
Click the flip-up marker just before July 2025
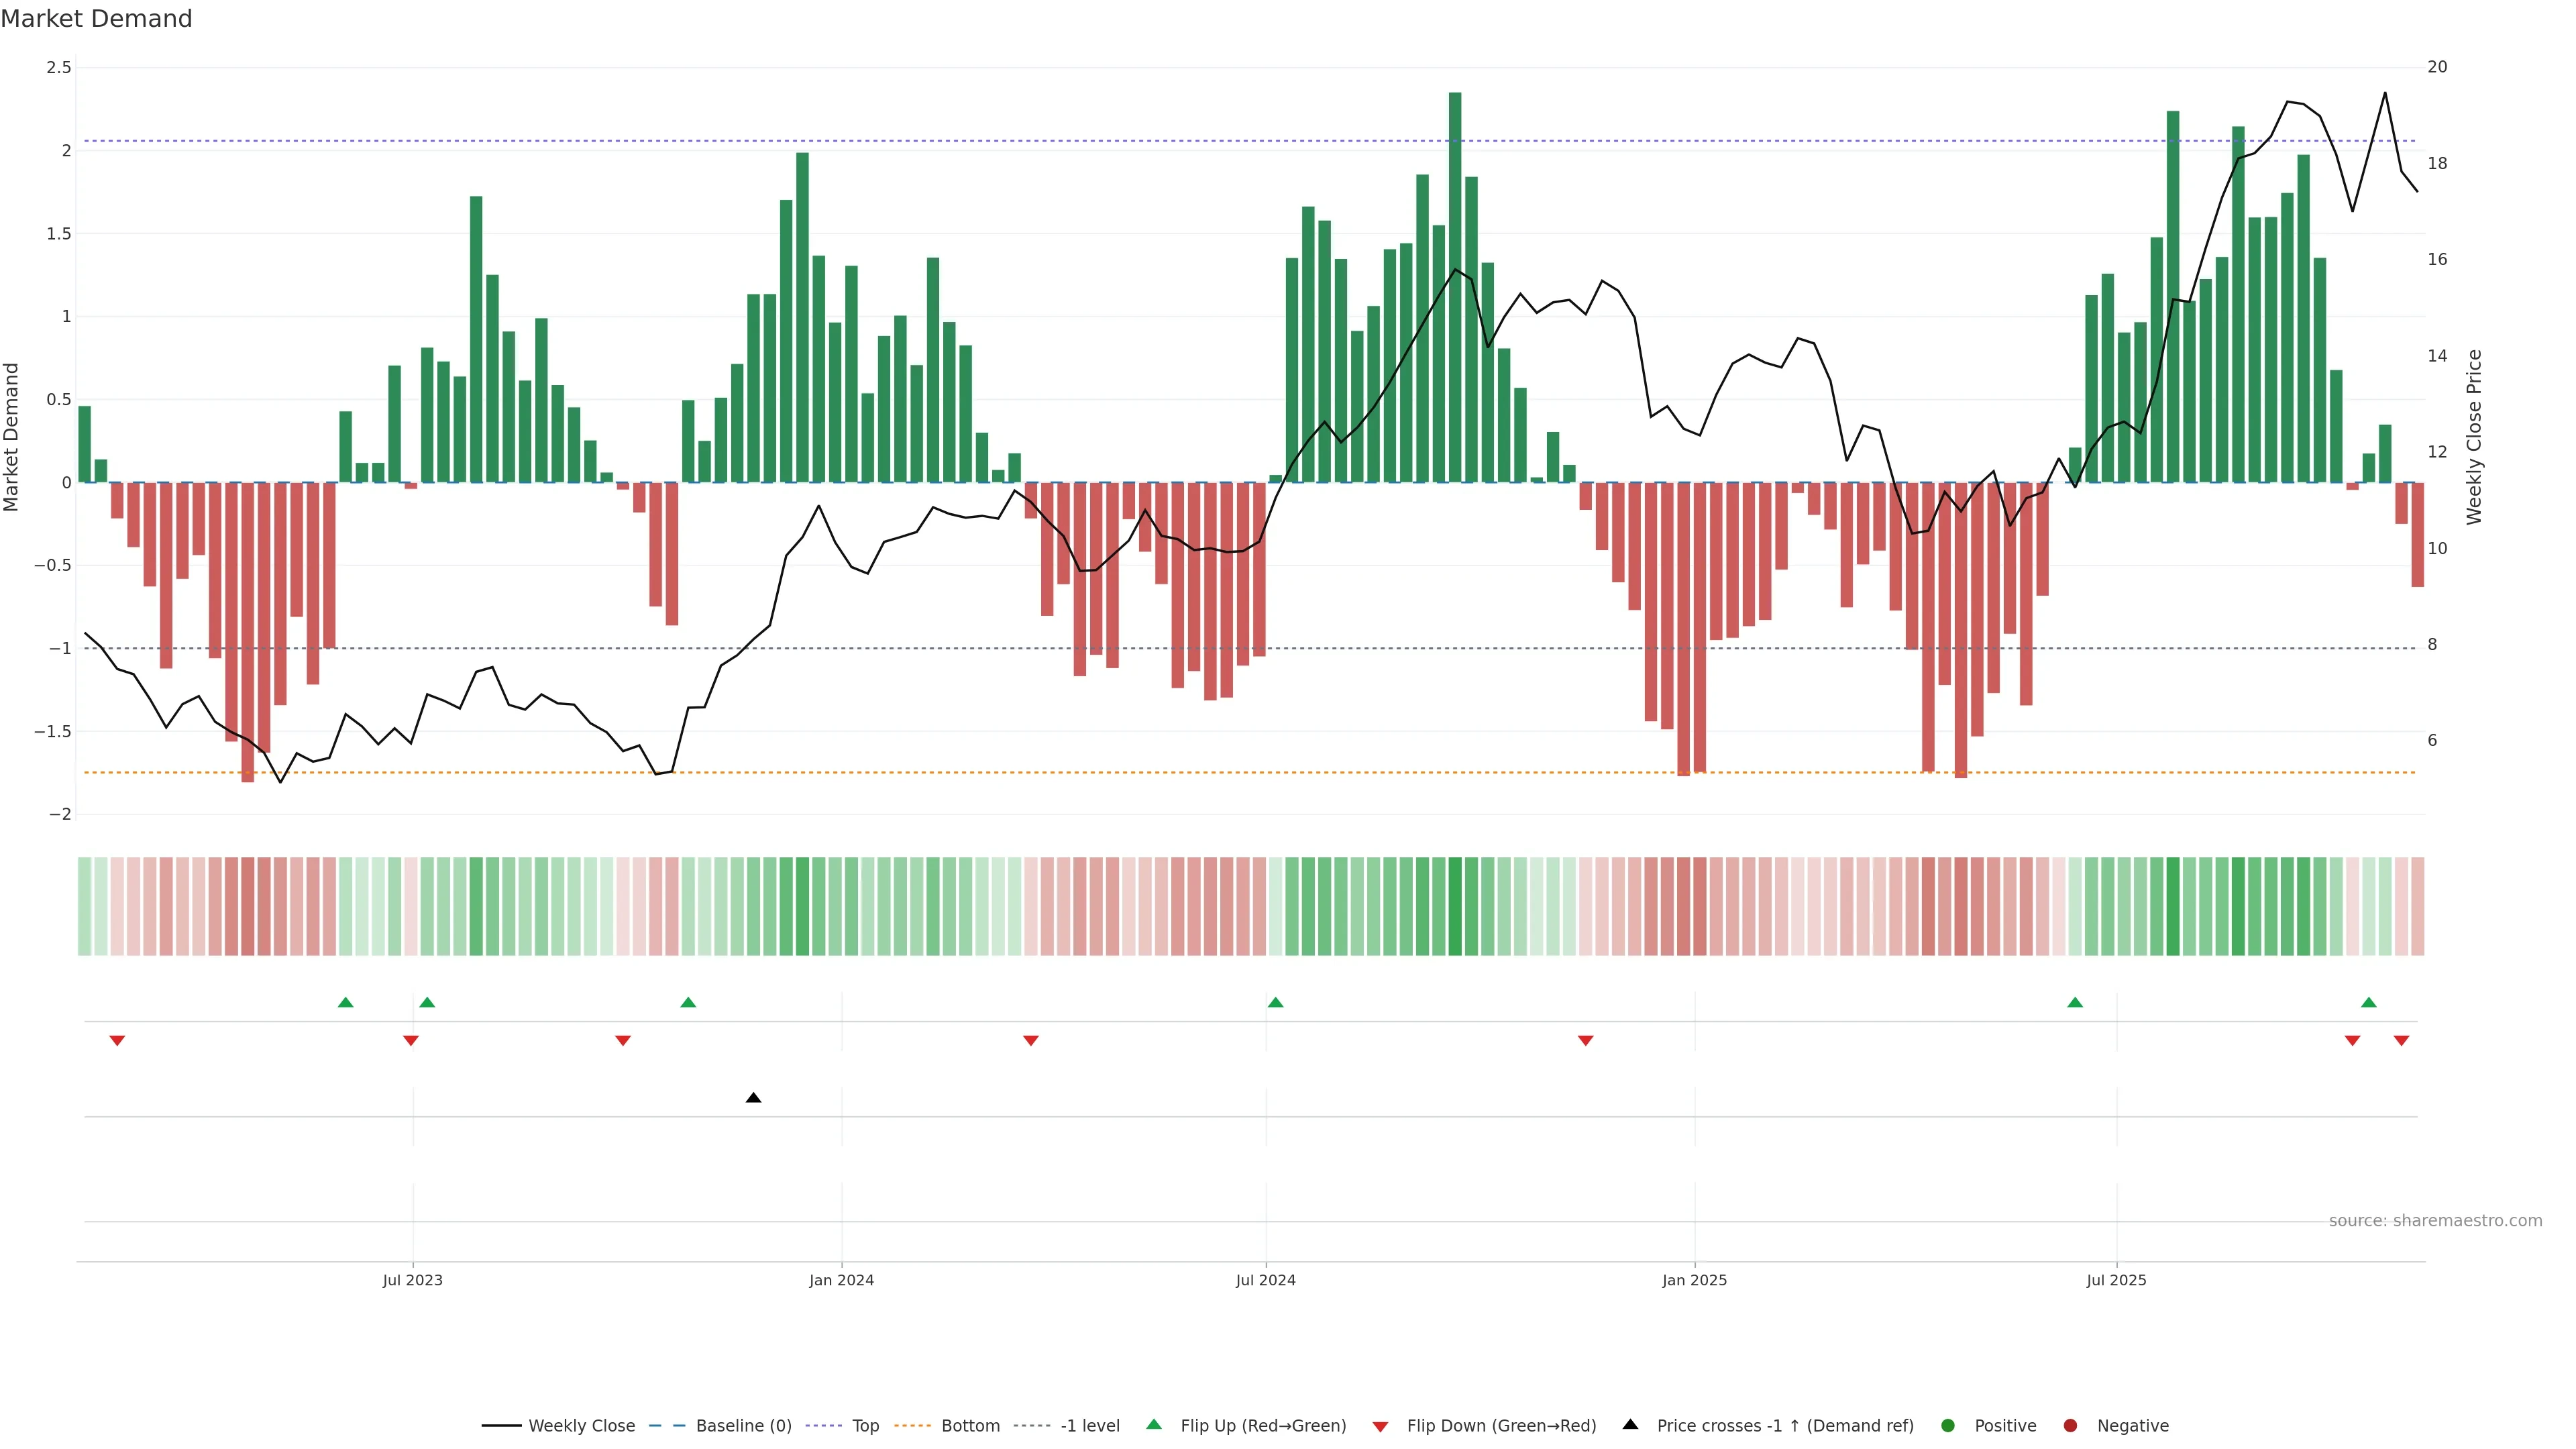coord(2075,1002)
